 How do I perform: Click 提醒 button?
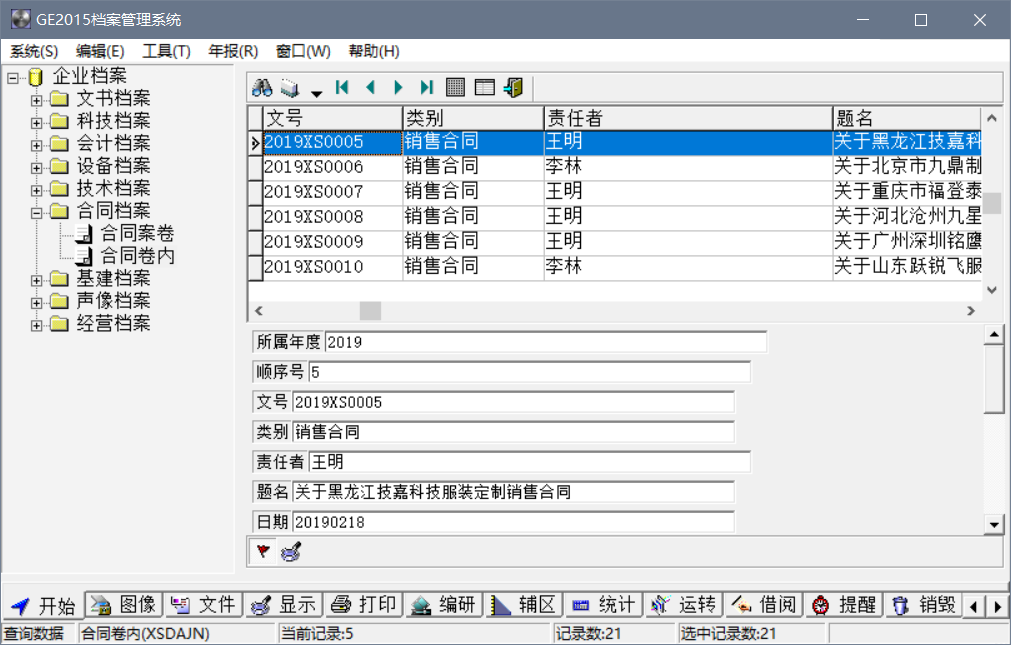click(843, 605)
